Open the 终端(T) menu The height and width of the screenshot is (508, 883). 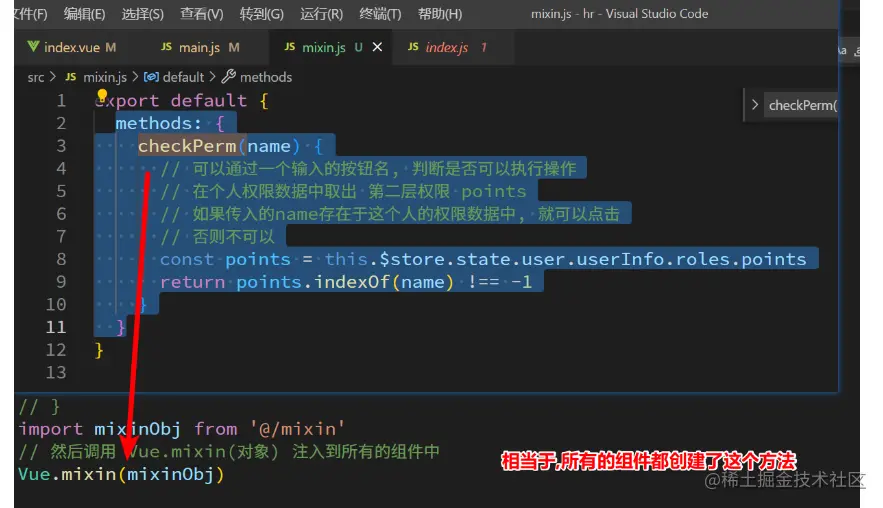(380, 14)
